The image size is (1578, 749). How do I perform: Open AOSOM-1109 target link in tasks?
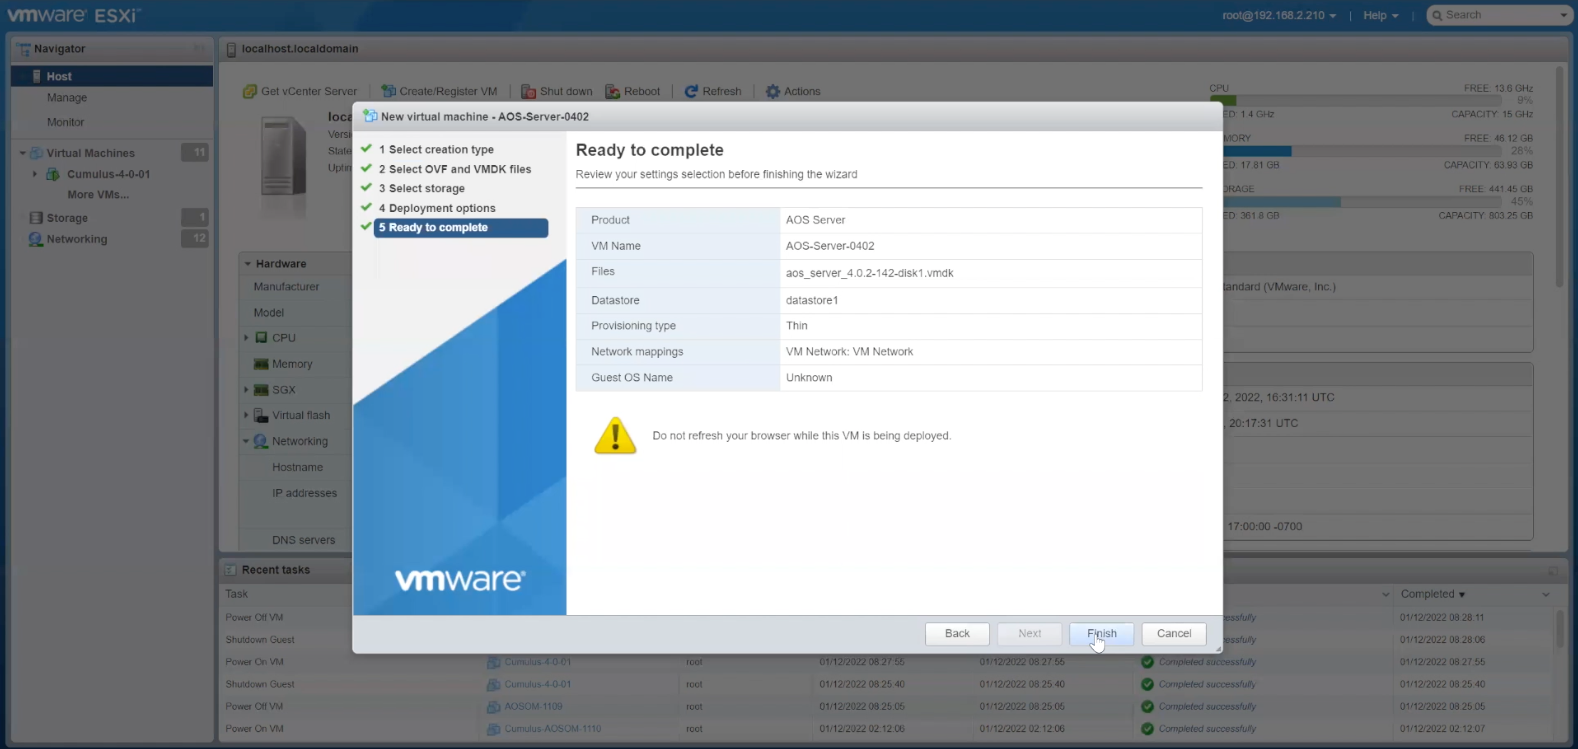coord(533,706)
